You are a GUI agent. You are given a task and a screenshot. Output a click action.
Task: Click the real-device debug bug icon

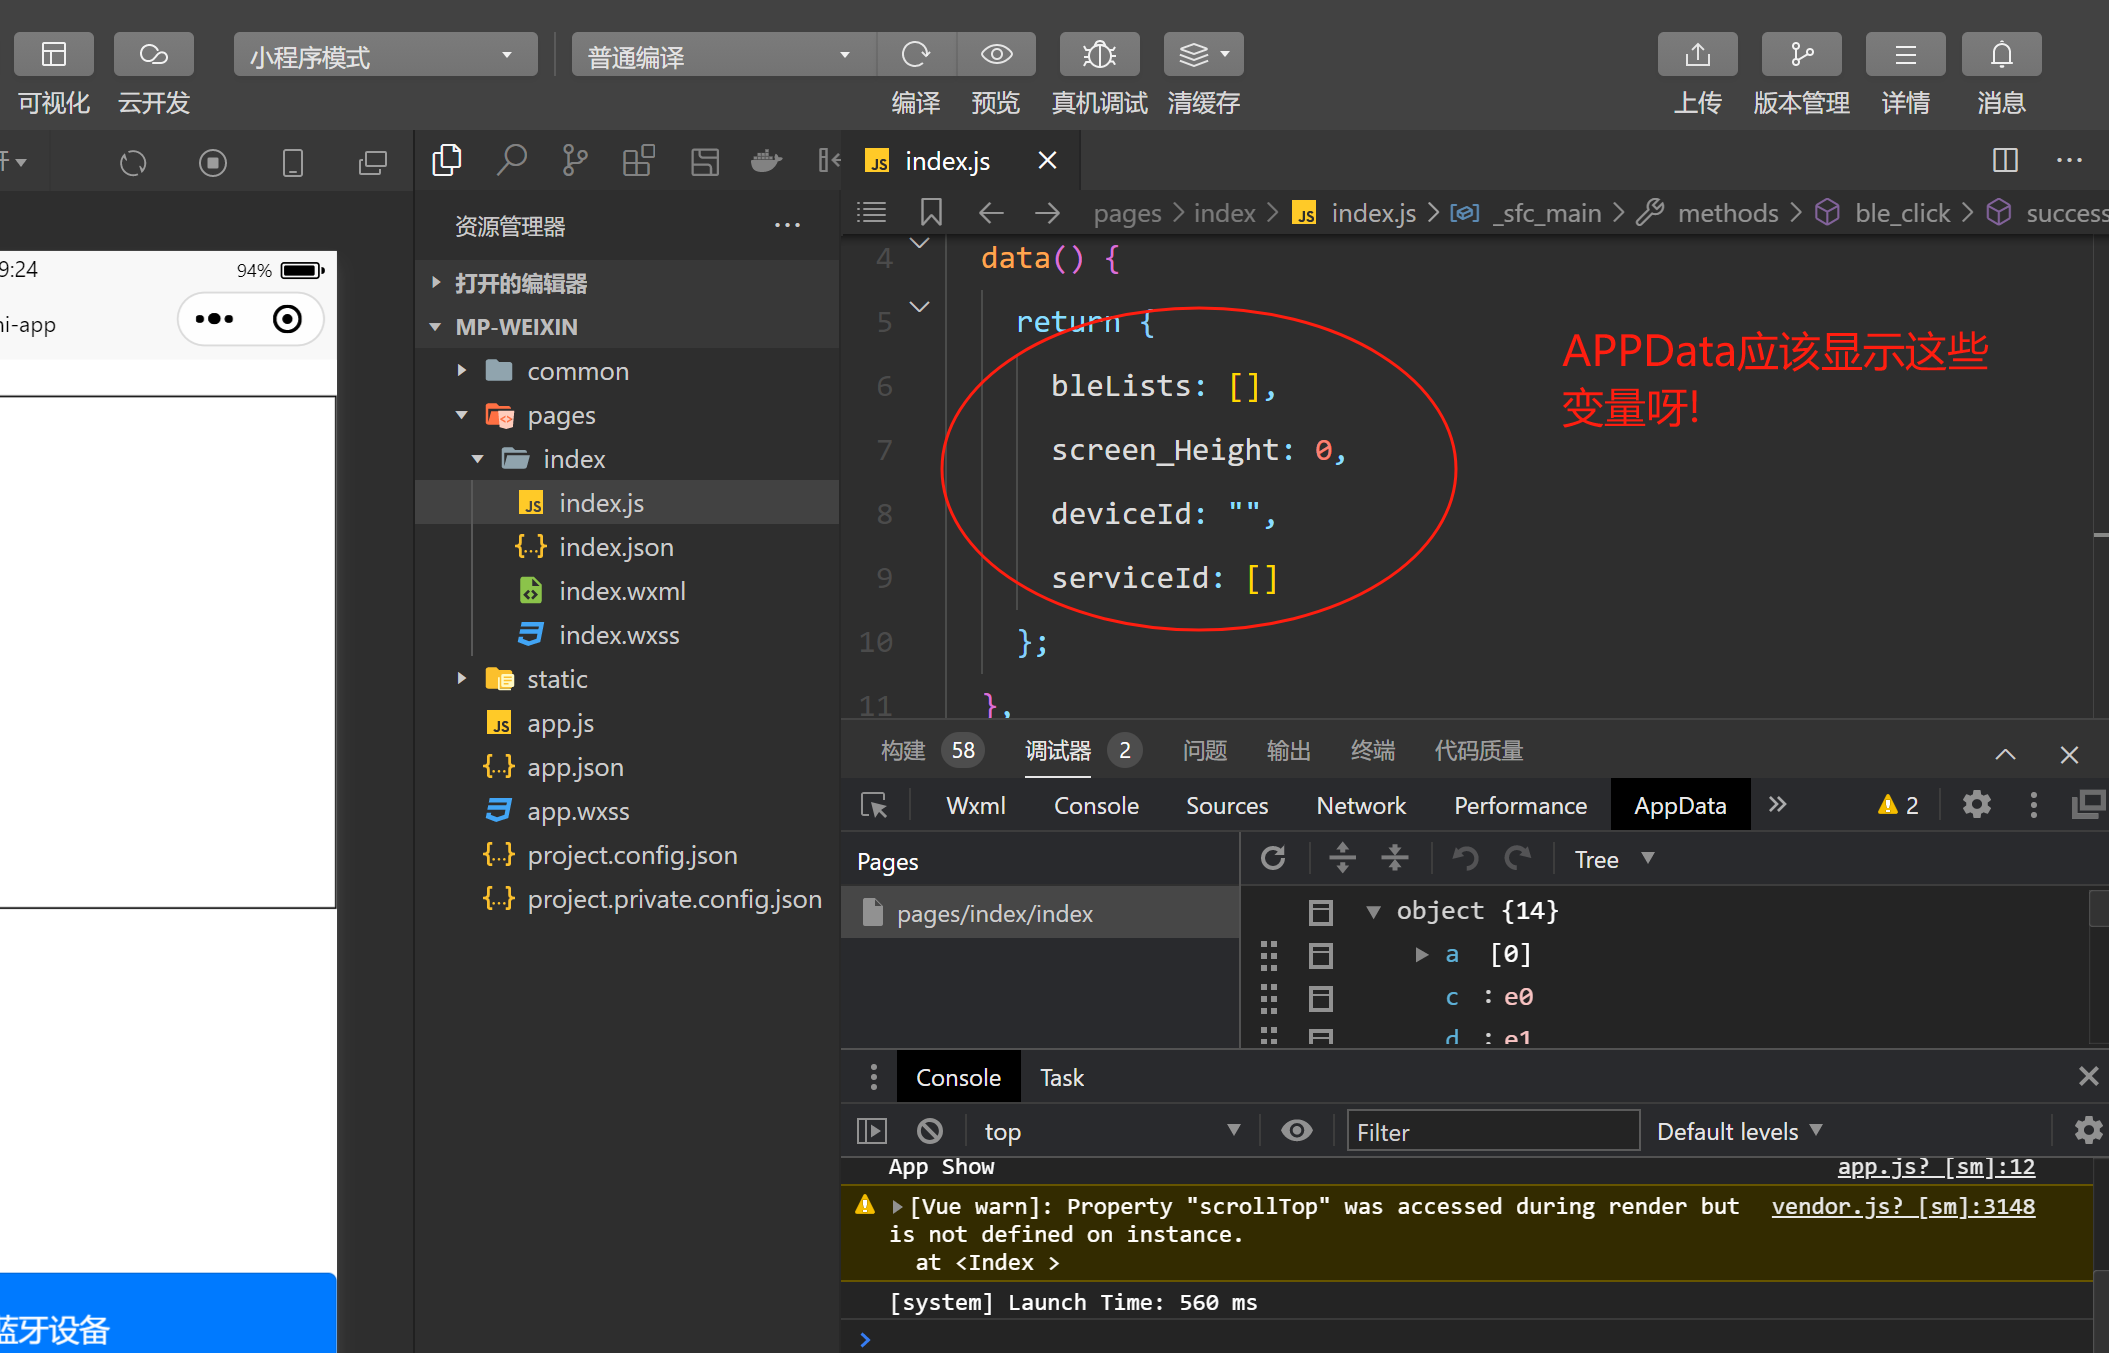click(1099, 54)
